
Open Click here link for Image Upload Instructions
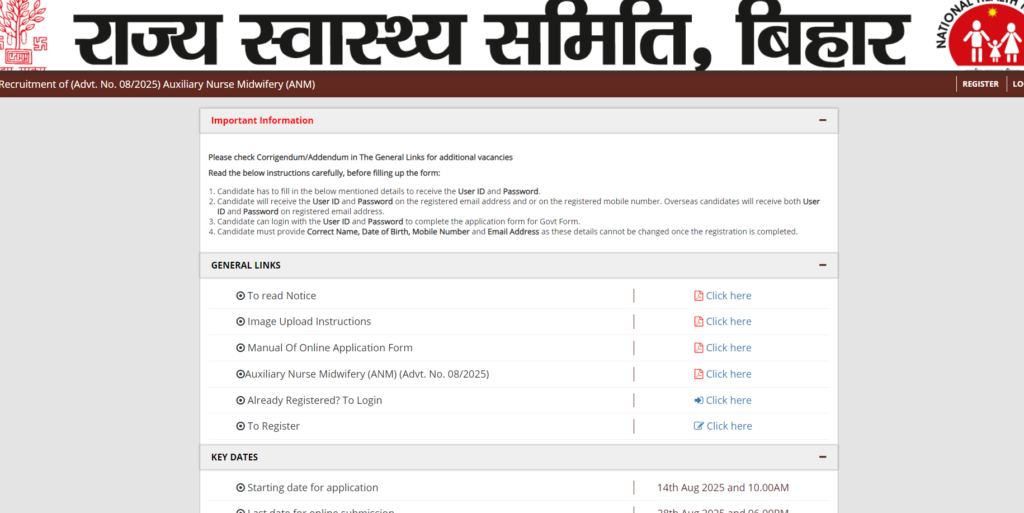pyautogui.click(x=728, y=322)
